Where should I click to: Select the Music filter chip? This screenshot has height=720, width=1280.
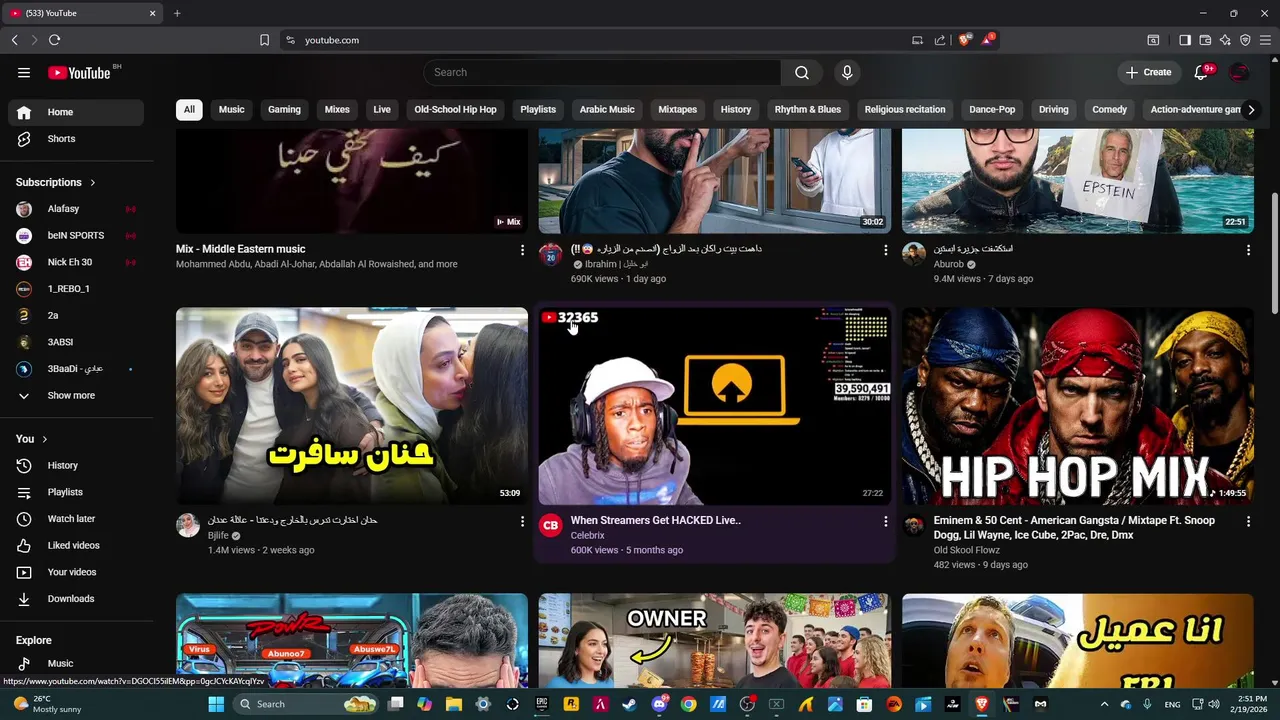point(231,109)
